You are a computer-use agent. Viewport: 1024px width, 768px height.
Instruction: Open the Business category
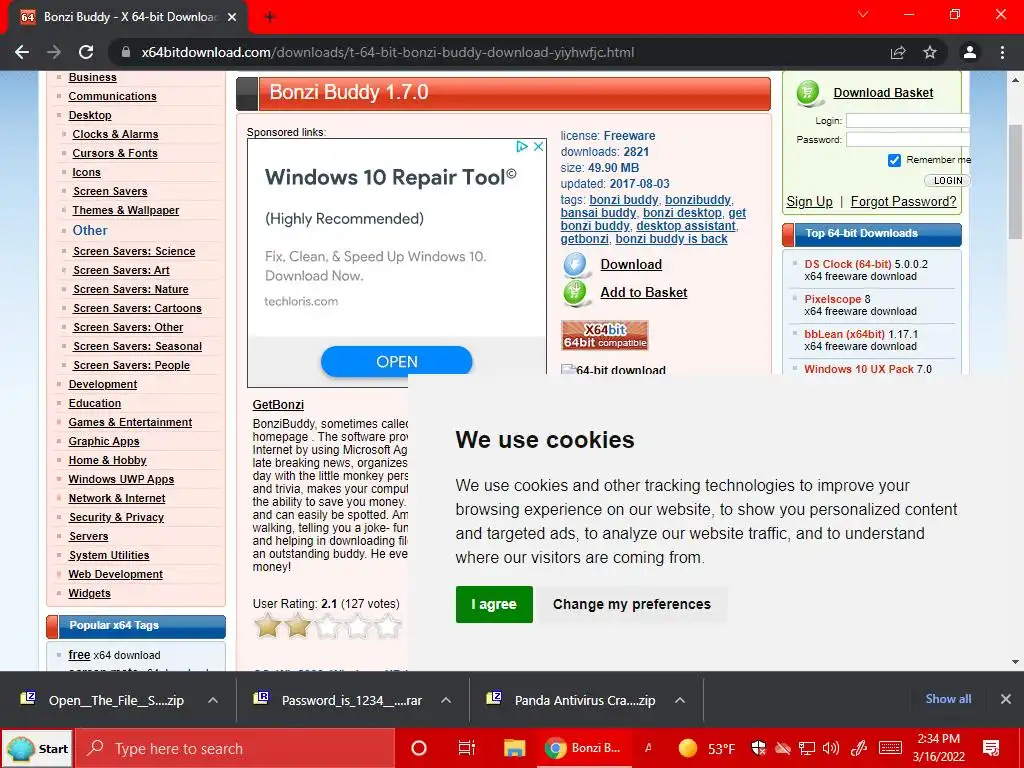pyautogui.click(x=93, y=77)
